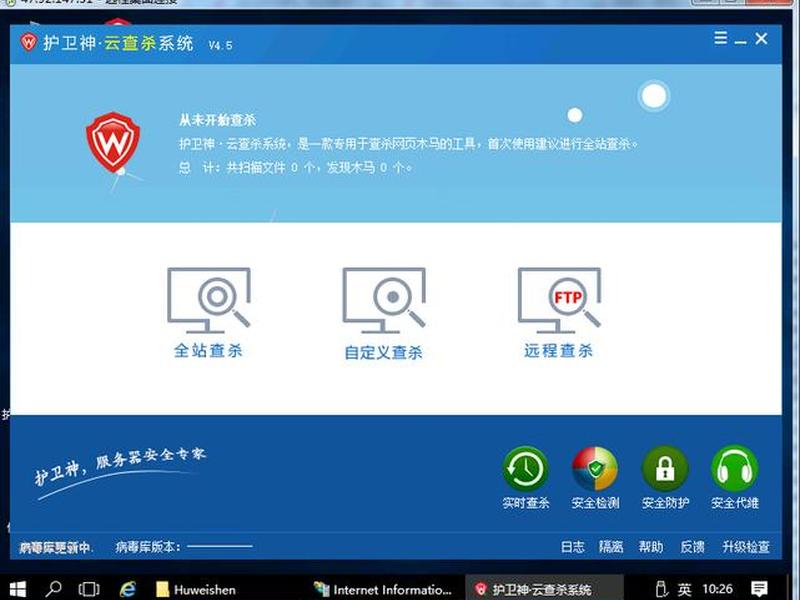Open the 帮助 help link
This screenshot has width=800, height=600.
651,547
